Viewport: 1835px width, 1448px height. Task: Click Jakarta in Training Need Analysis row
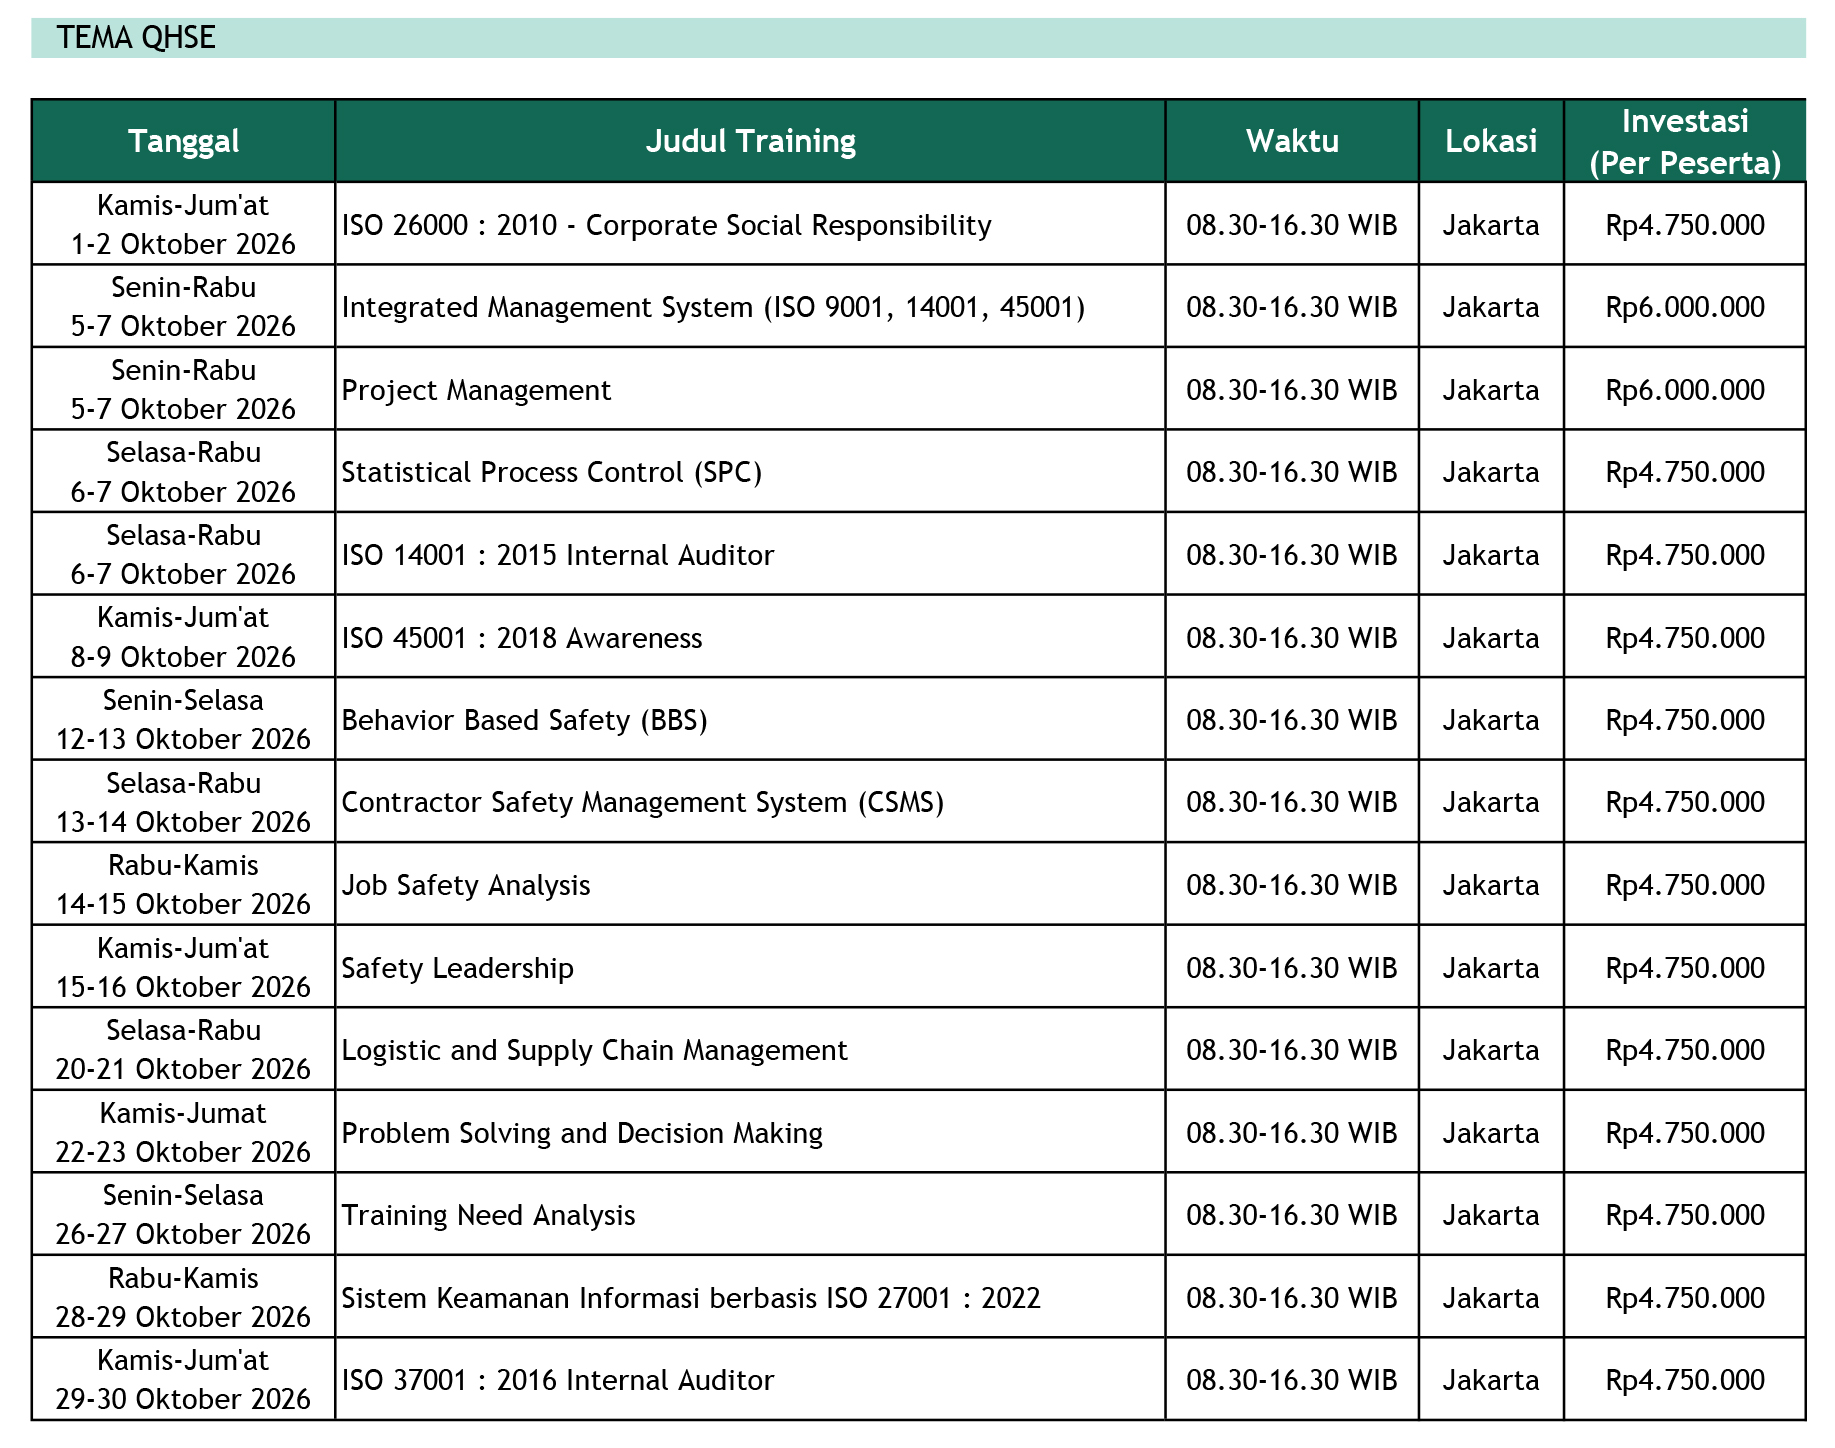pos(1491,1215)
